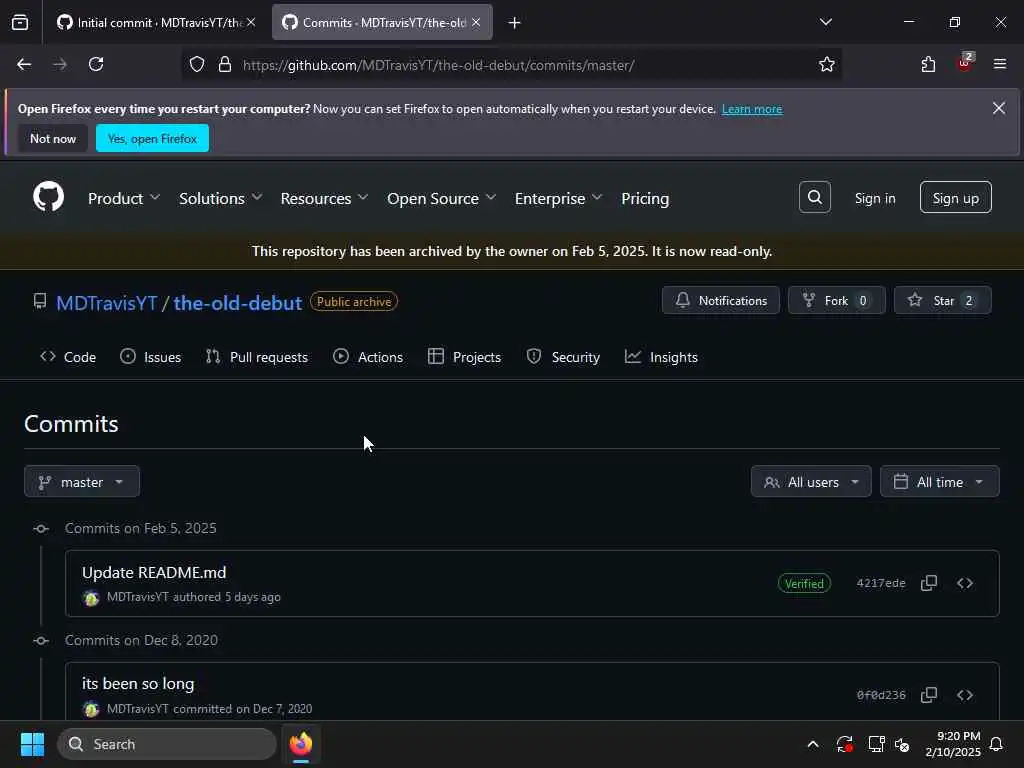The height and width of the screenshot is (768, 1024).
Task: Click the Verified badge
Action: [804, 583]
